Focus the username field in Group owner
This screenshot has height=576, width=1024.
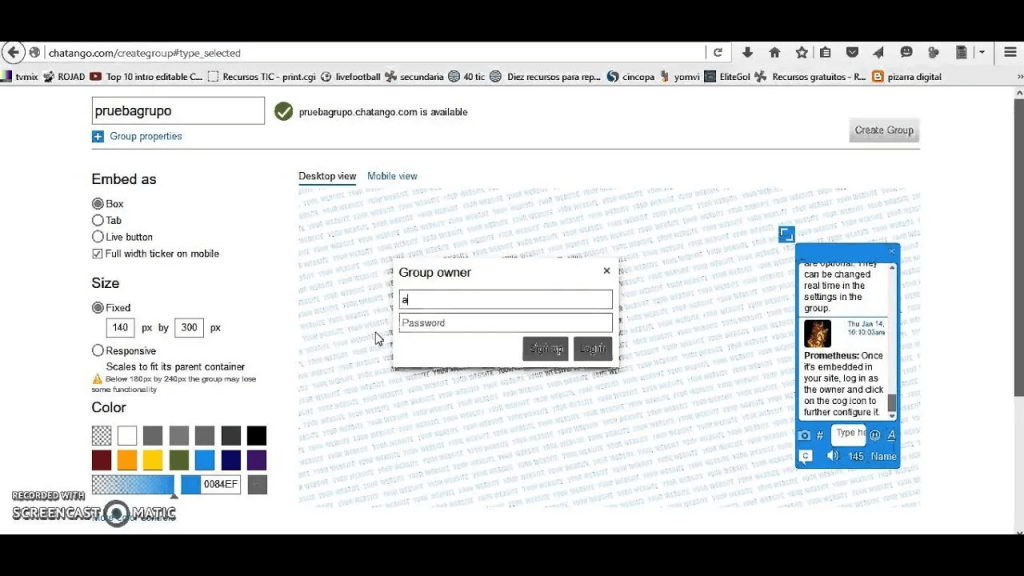(x=506, y=300)
